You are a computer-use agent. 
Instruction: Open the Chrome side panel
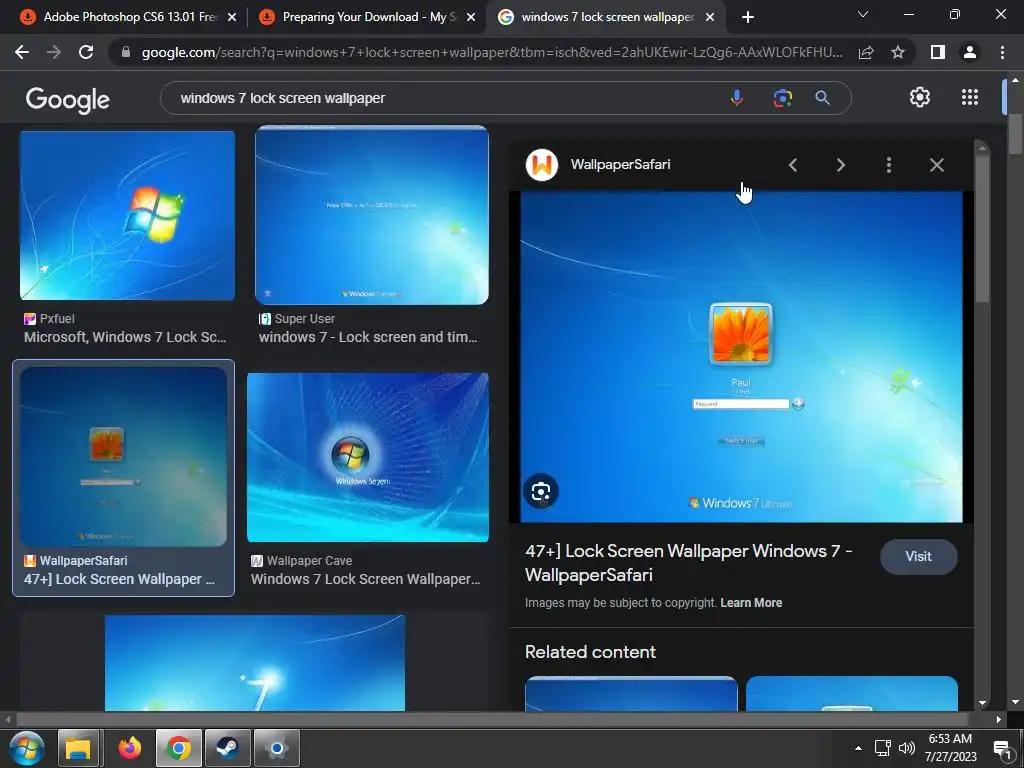tap(938, 52)
